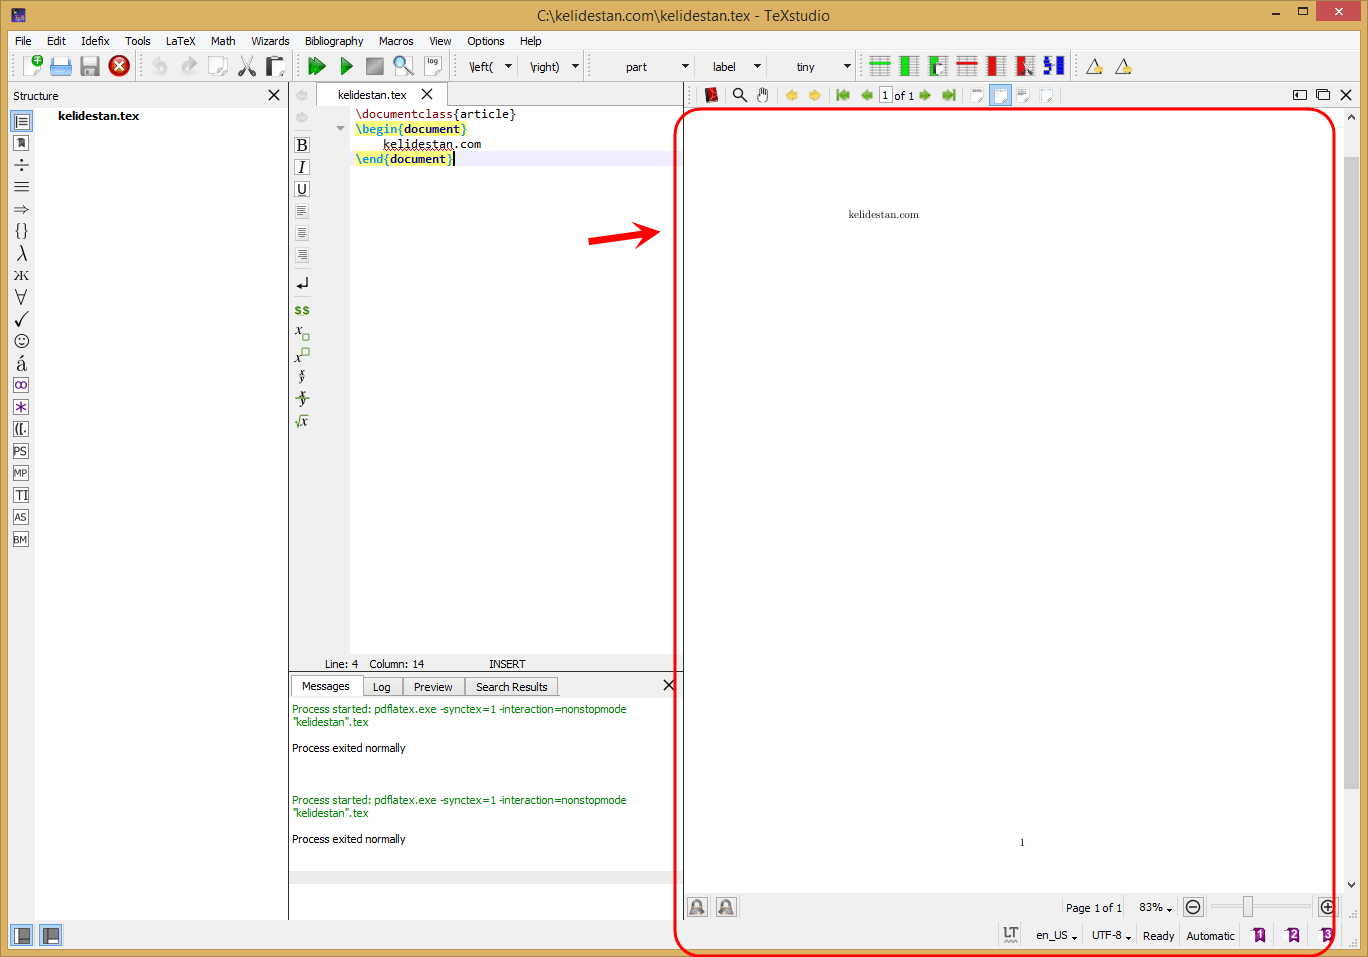Image resolution: width=1368 pixels, height=957 pixels.
Task: Open the MP MetaPost commands panel
Action: pos(21,473)
